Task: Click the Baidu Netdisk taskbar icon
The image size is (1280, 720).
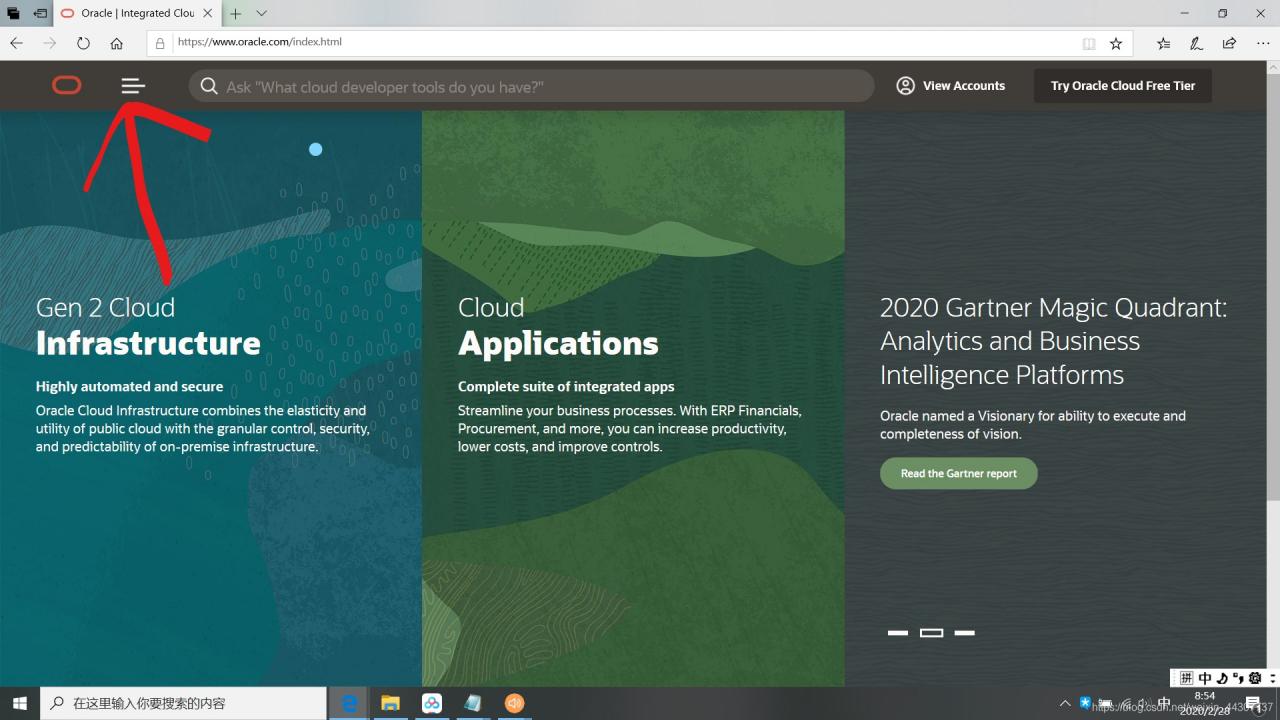Action: pyautogui.click(x=432, y=703)
